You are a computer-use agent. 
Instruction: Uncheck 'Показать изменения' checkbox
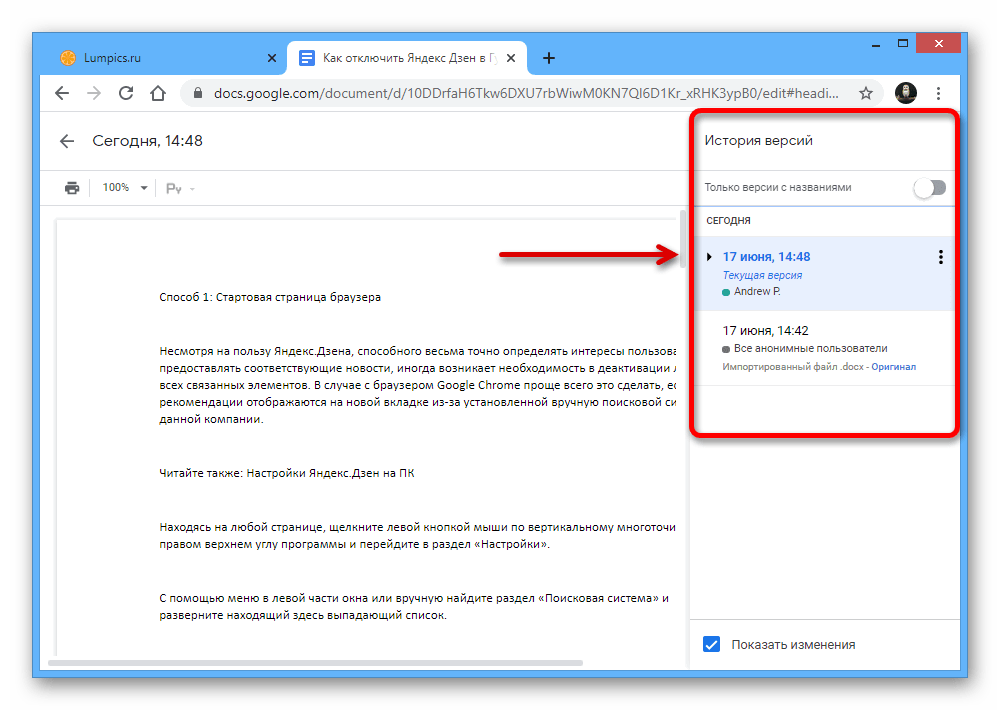click(x=712, y=644)
